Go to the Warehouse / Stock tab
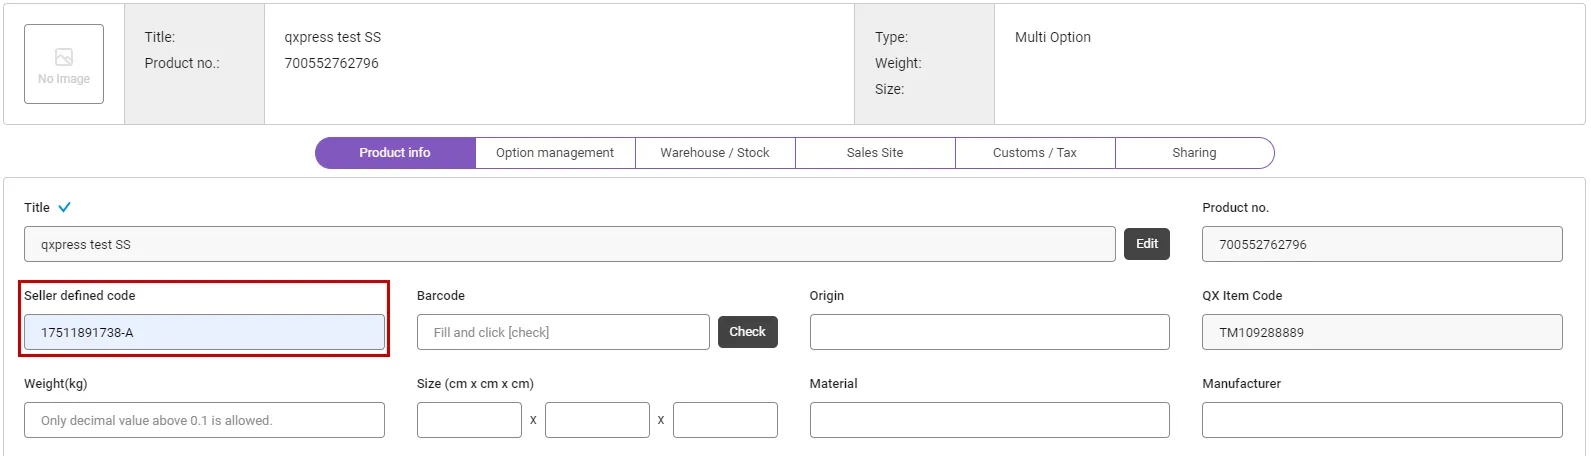This screenshot has width=1591, height=456. (x=715, y=153)
